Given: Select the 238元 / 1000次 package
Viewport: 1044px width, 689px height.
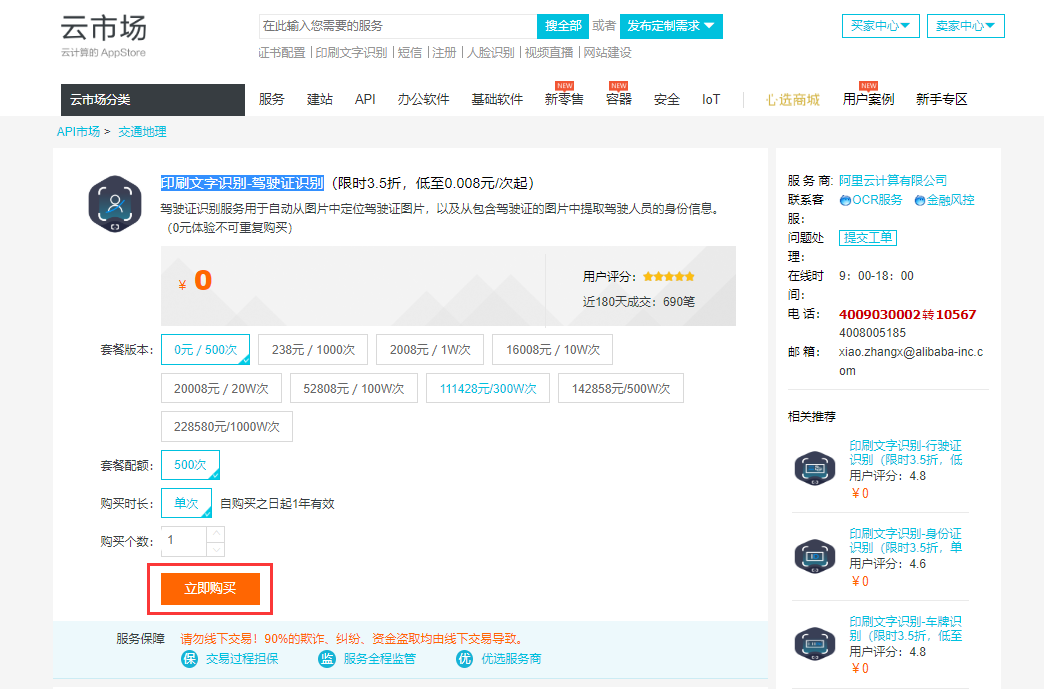Looking at the screenshot, I should 313,349.
